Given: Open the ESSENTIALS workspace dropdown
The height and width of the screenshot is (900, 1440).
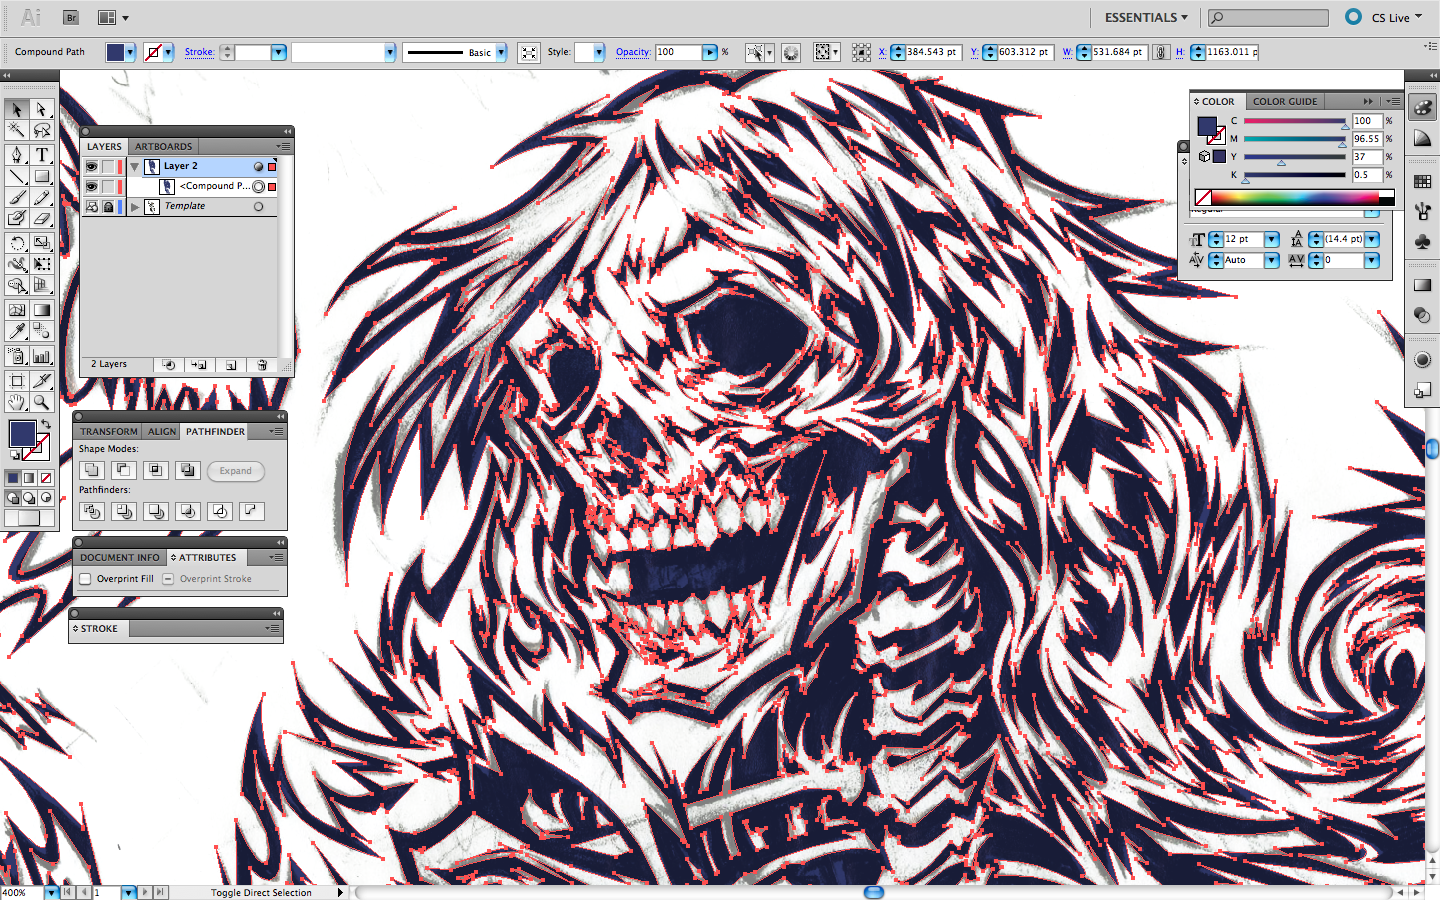Looking at the screenshot, I should click(x=1146, y=17).
